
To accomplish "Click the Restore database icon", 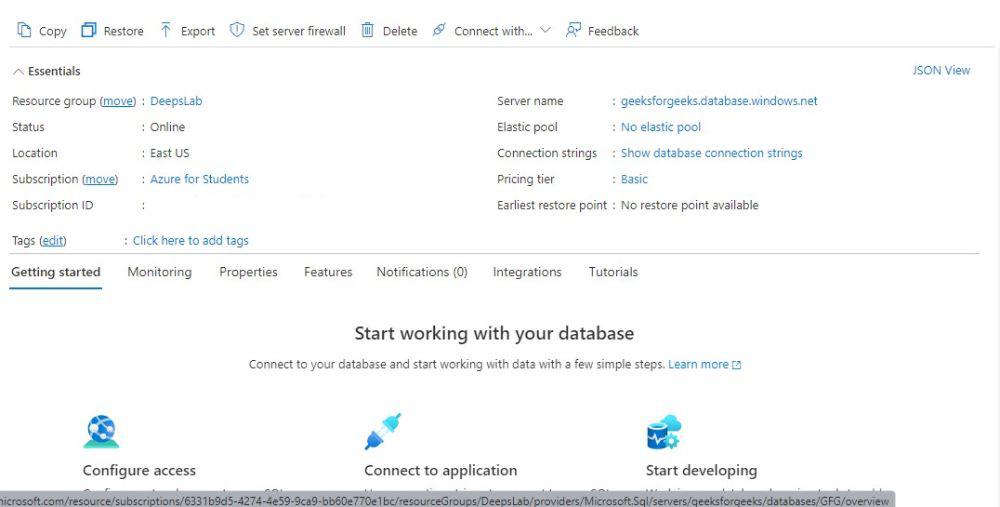I will click(89, 31).
